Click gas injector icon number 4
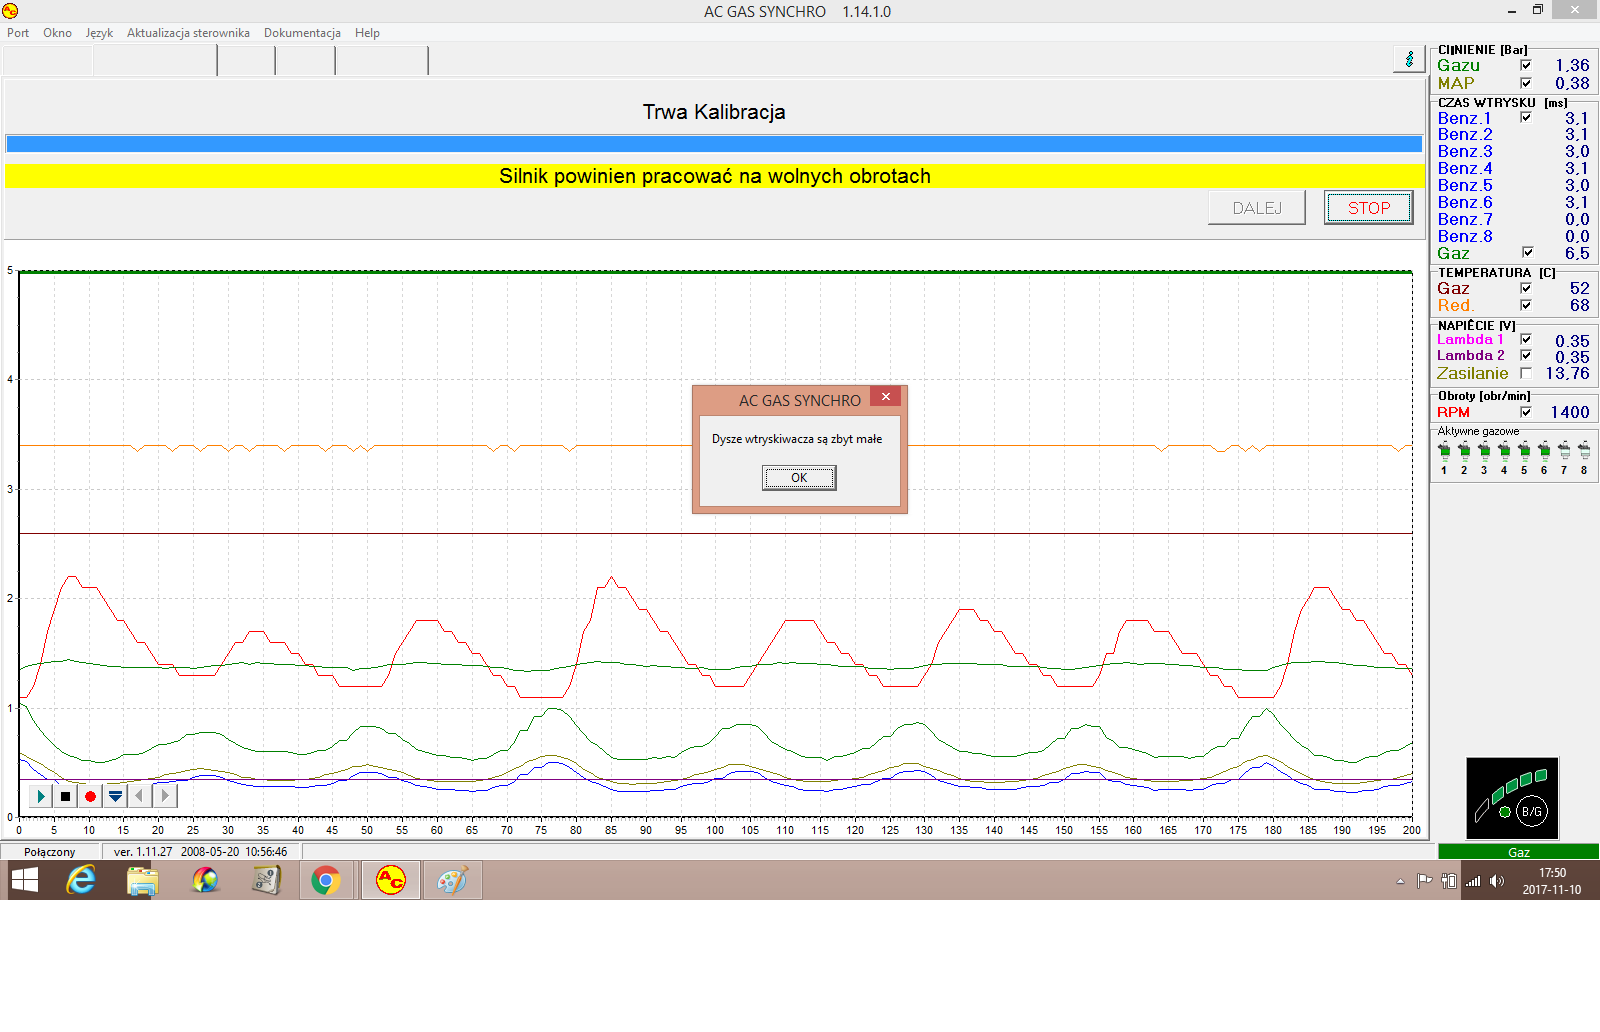The width and height of the screenshot is (1600, 1032). coord(1504,451)
